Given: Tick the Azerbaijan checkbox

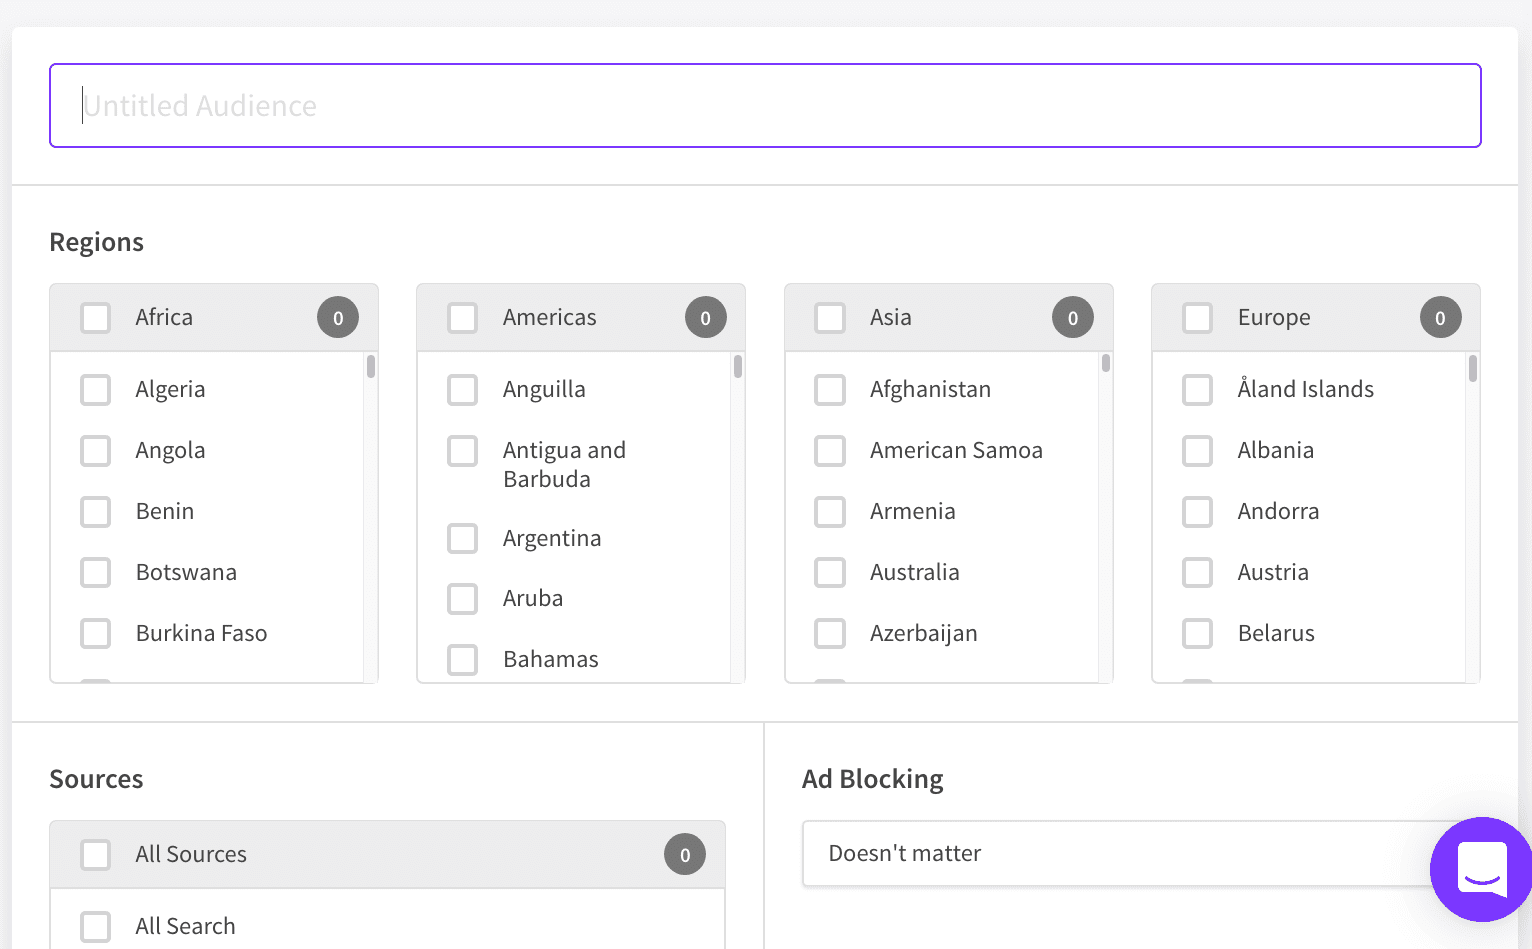Looking at the screenshot, I should point(830,634).
